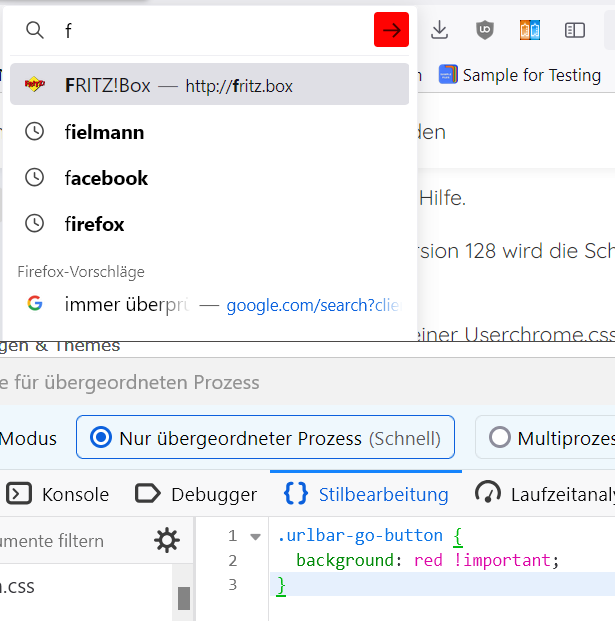Open the Sample for Testing bookmark
Viewport: 615px width, 621px height.
[520, 75]
